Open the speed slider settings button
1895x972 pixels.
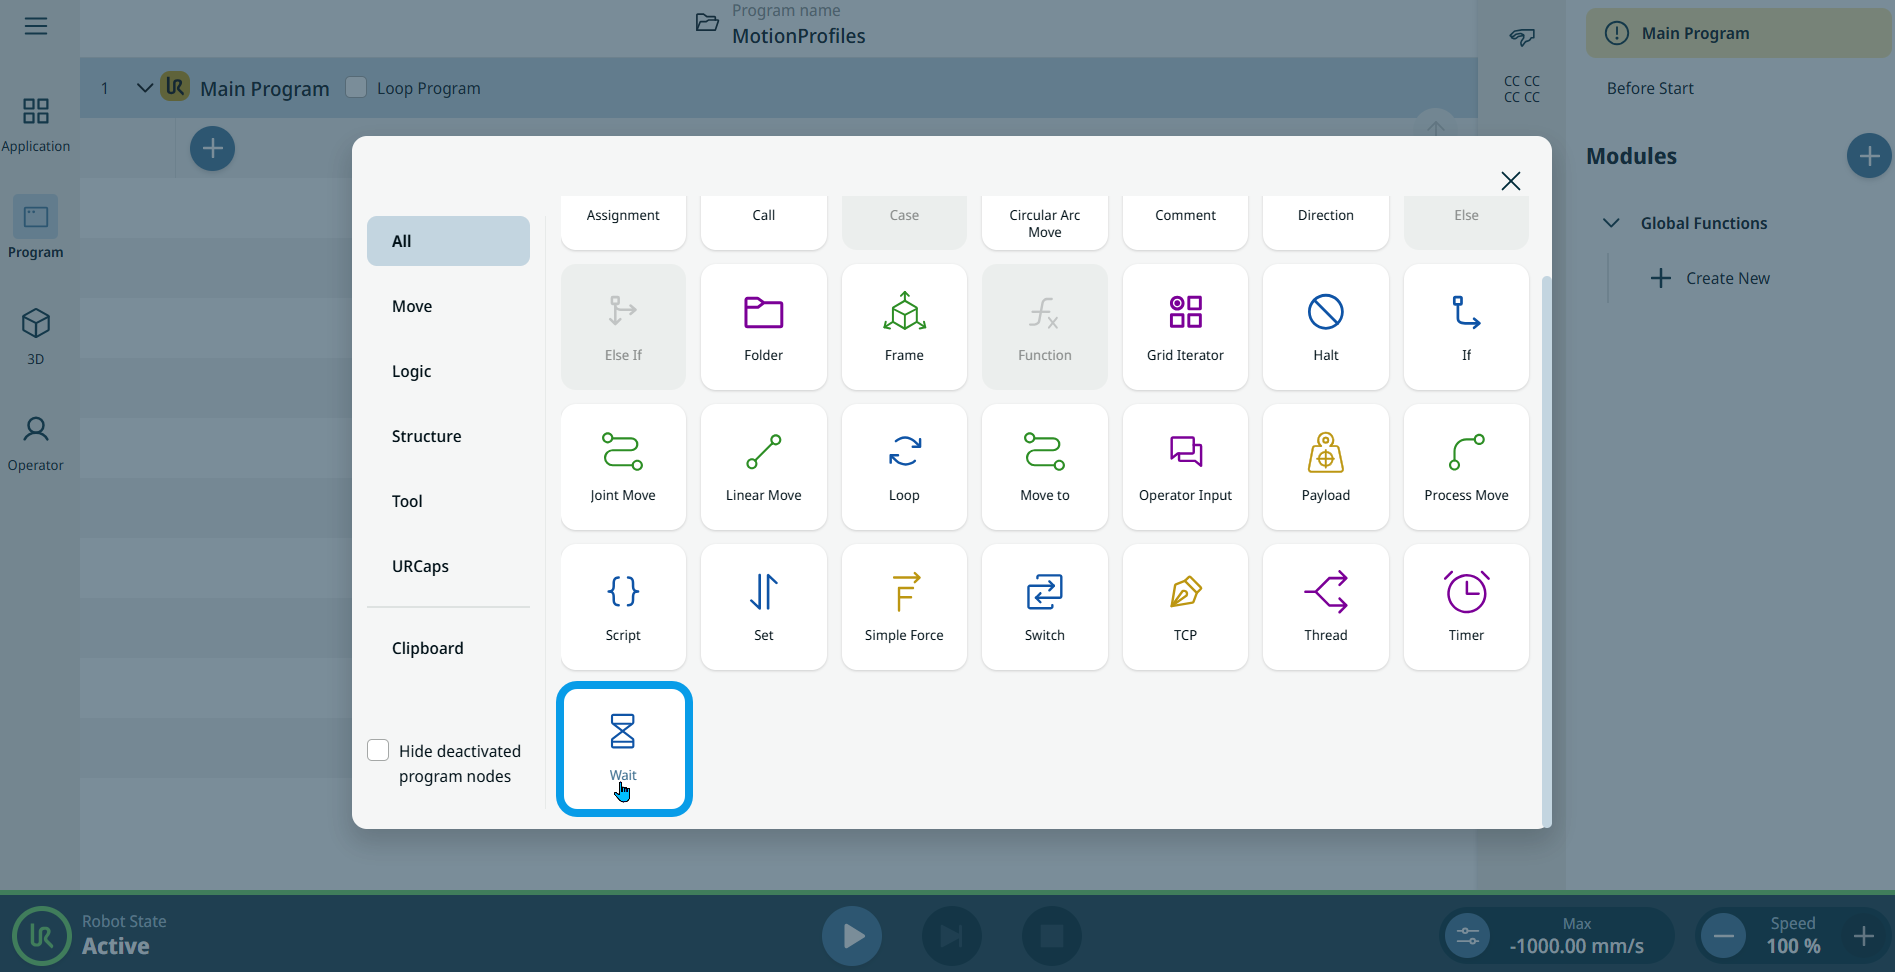[x=1467, y=936]
